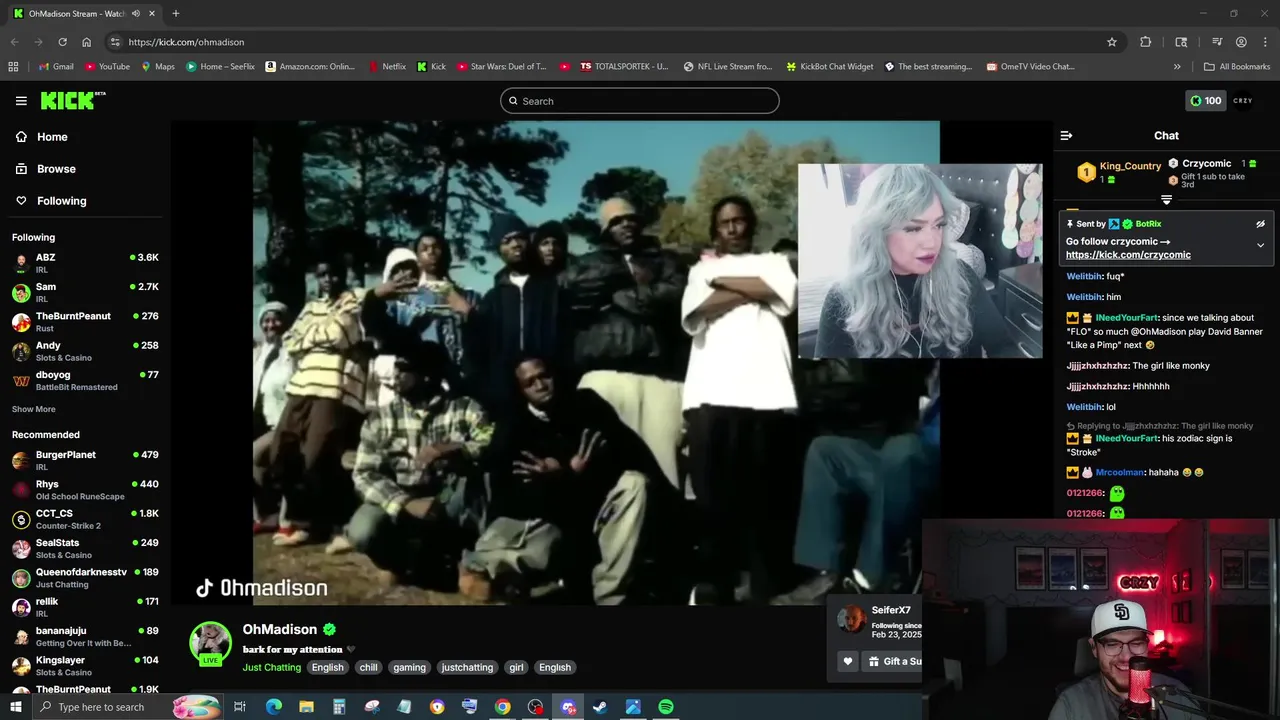Open TheBurntPeanut Rust stream
Viewport: 1280px width, 720px height.
tap(85, 322)
